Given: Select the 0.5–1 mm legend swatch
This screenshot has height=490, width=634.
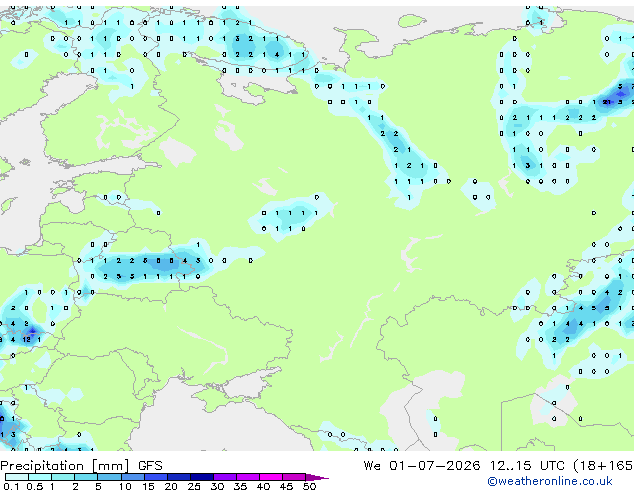Looking at the screenshot, I should coord(40,477).
